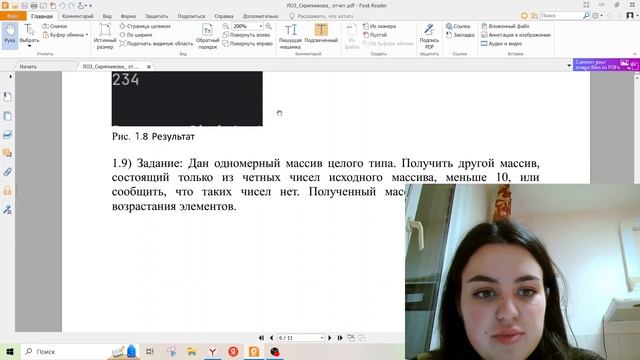Switch to the Дополнительно ribbon tab
Viewport: 640px width, 360px height.
(260, 16)
